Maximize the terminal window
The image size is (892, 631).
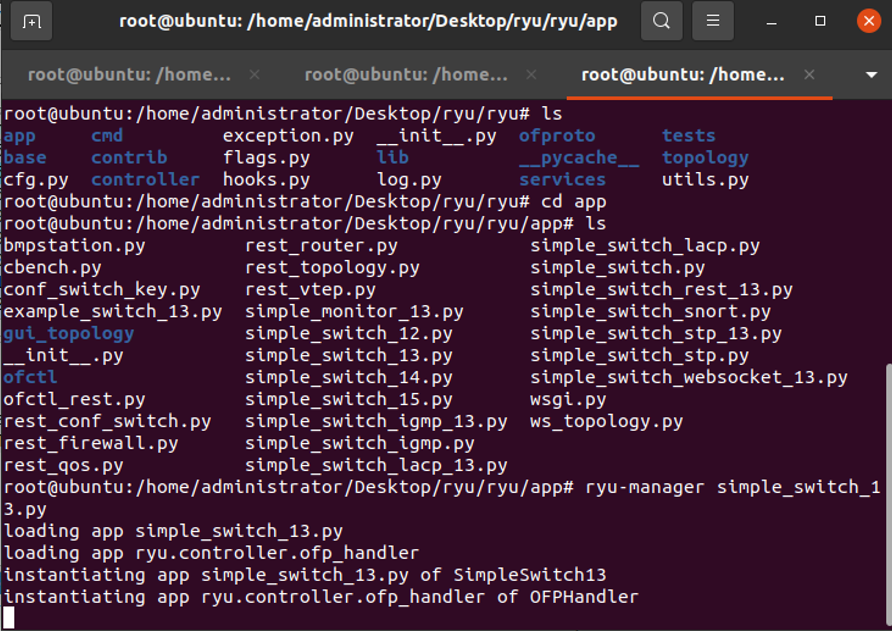820,21
